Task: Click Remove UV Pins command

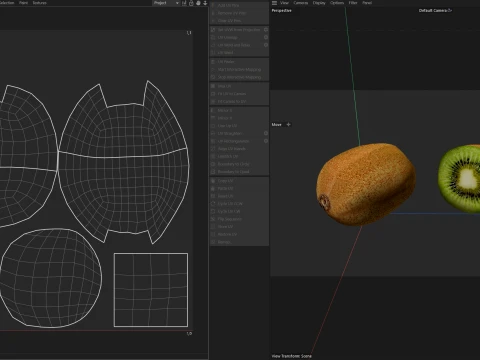Action: (x=239, y=13)
